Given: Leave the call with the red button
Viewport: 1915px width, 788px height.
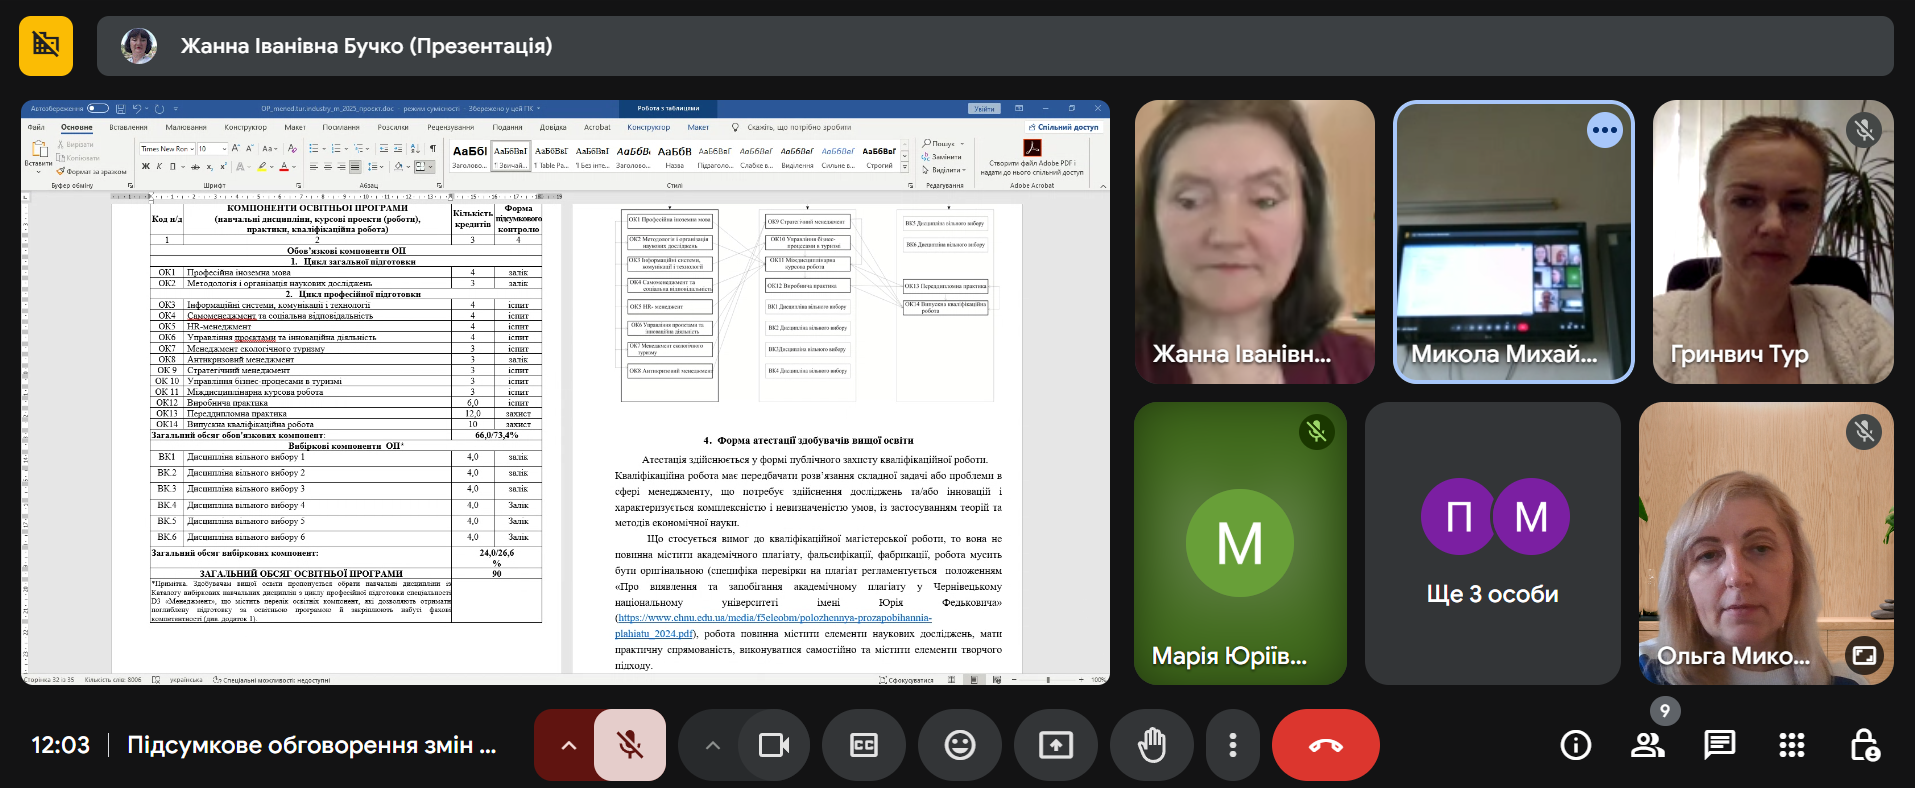Looking at the screenshot, I should (1326, 745).
